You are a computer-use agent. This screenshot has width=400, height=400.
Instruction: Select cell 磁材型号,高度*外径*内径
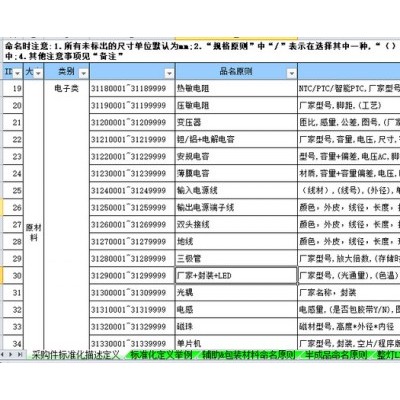click(x=349, y=326)
